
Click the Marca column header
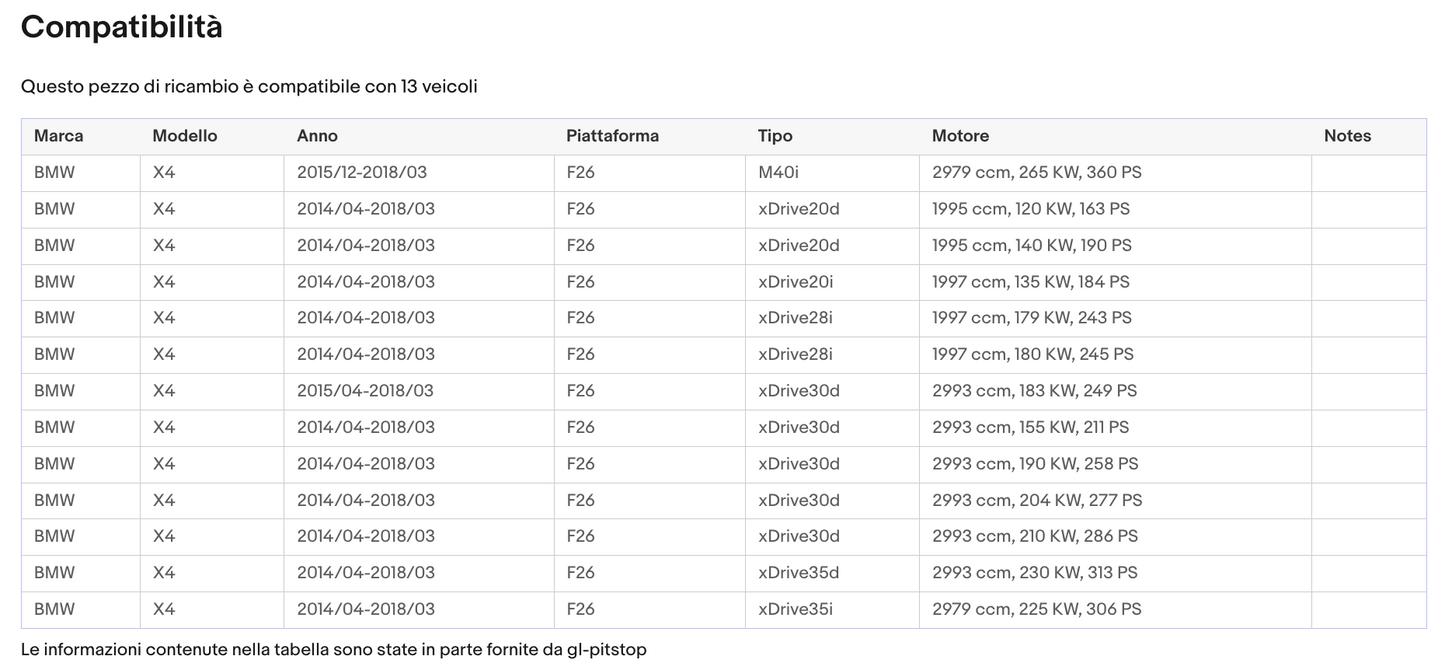coord(59,136)
